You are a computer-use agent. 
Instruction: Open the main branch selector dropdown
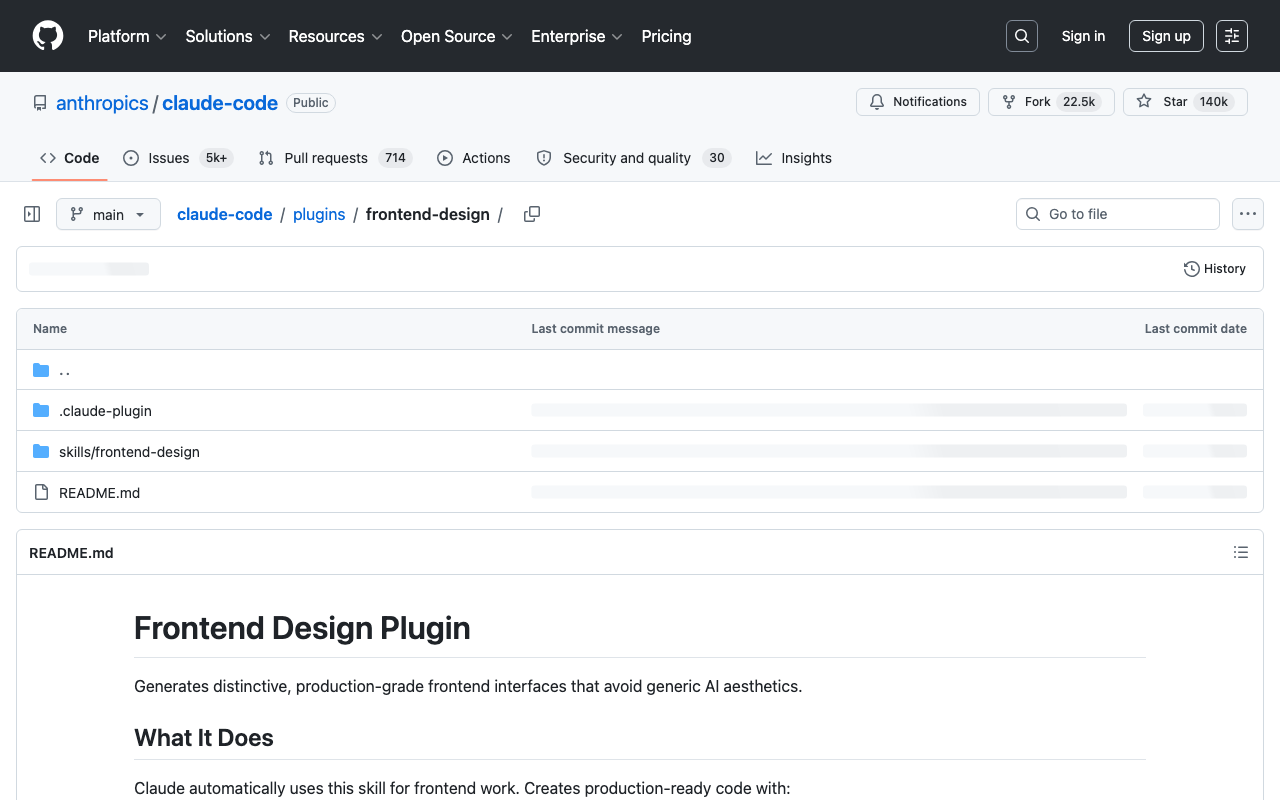[108, 214]
